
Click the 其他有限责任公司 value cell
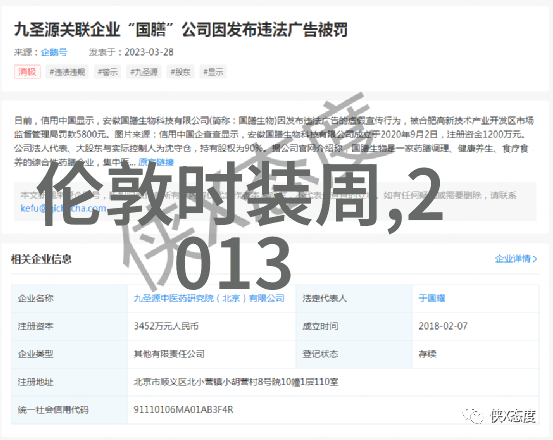coord(211,354)
